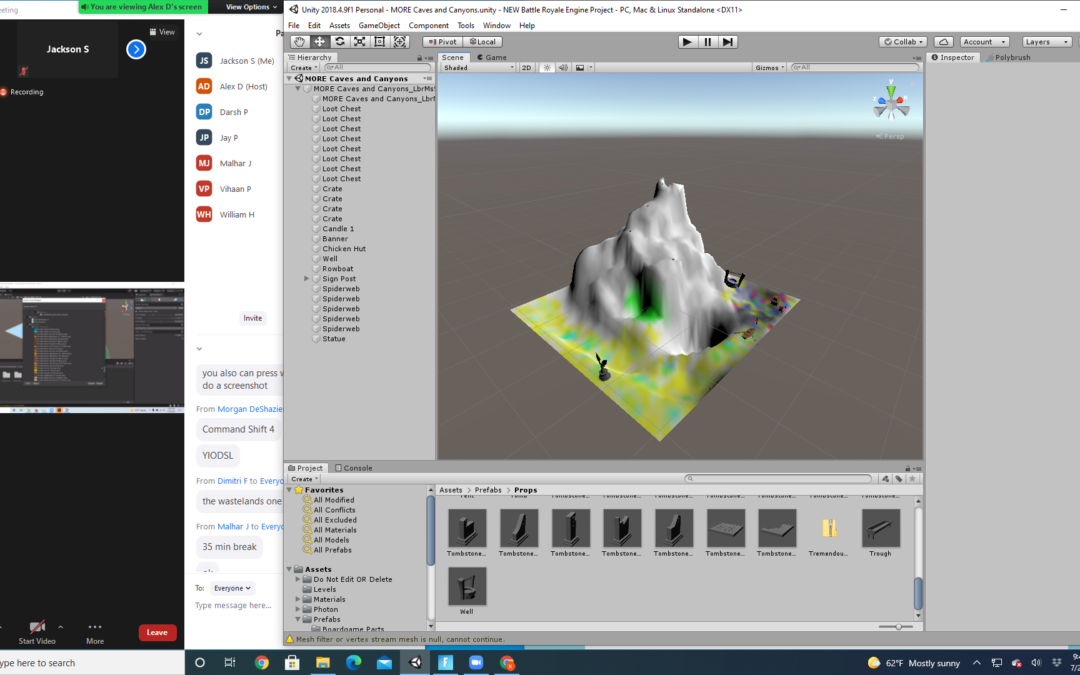Toggle scene lighting sun icon
This screenshot has width=1080, height=675.
pyautogui.click(x=548, y=68)
